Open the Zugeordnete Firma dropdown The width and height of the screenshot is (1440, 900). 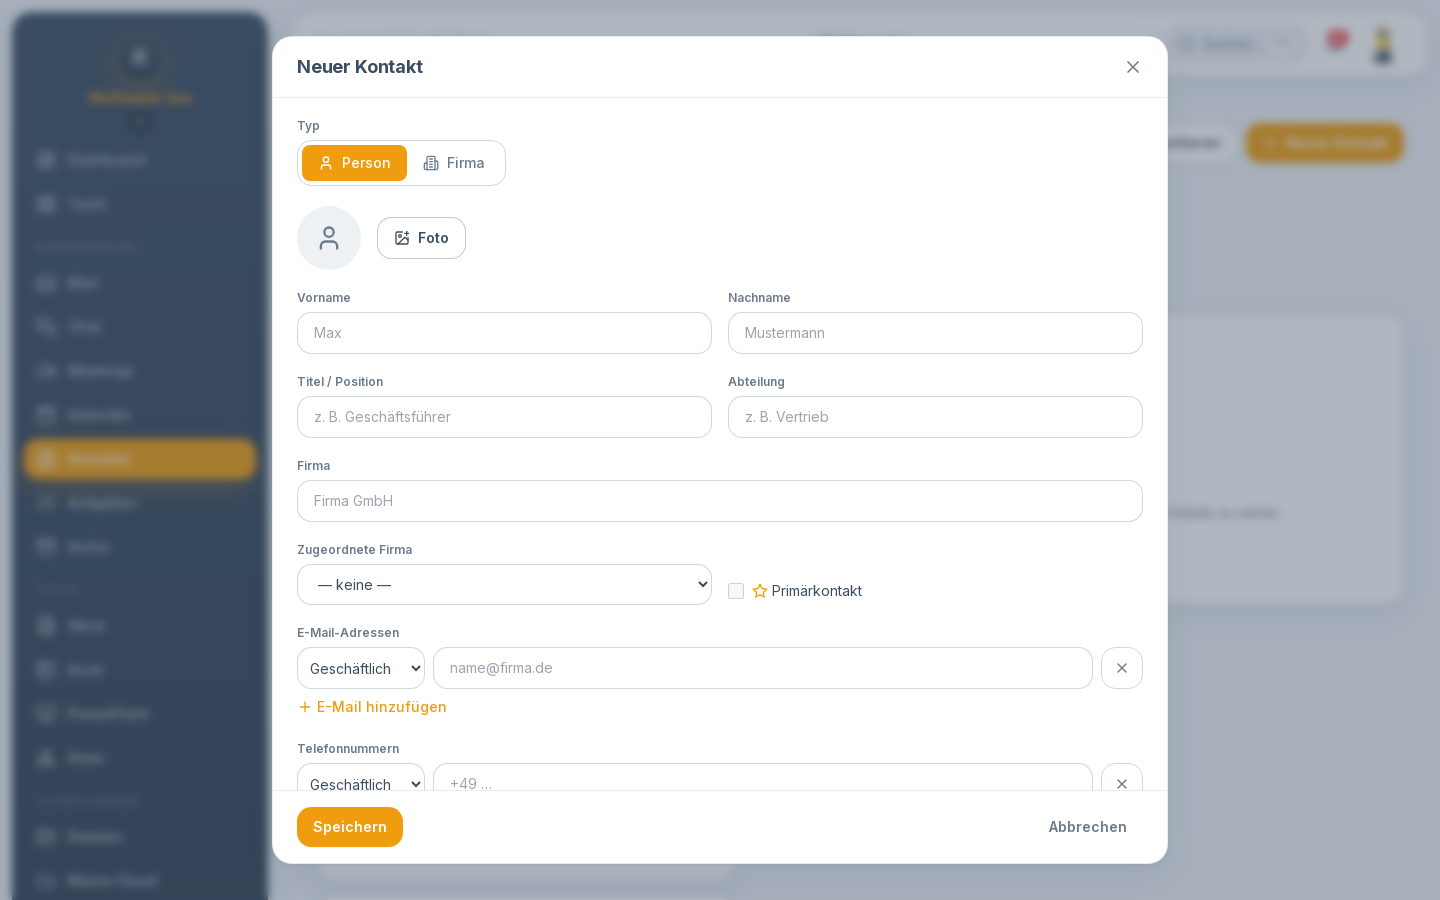pyautogui.click(x=504, y=585)
